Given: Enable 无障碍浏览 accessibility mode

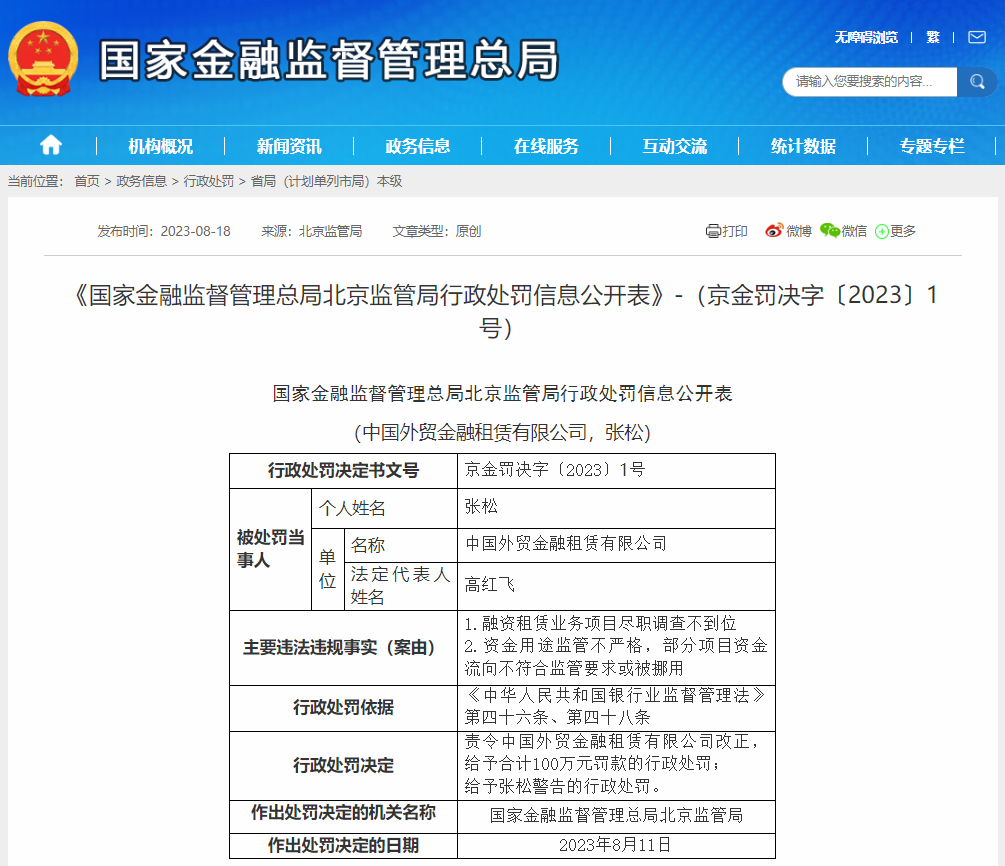Looking at the screenshot, I should [866, 37].
